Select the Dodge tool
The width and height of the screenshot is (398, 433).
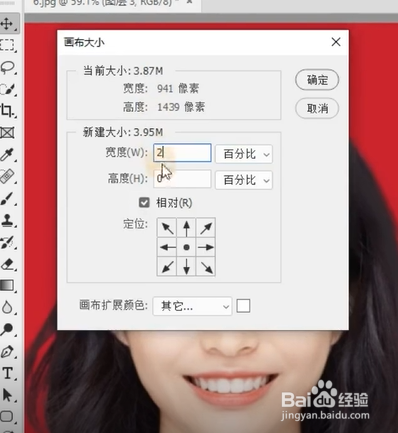click(7, 329)
